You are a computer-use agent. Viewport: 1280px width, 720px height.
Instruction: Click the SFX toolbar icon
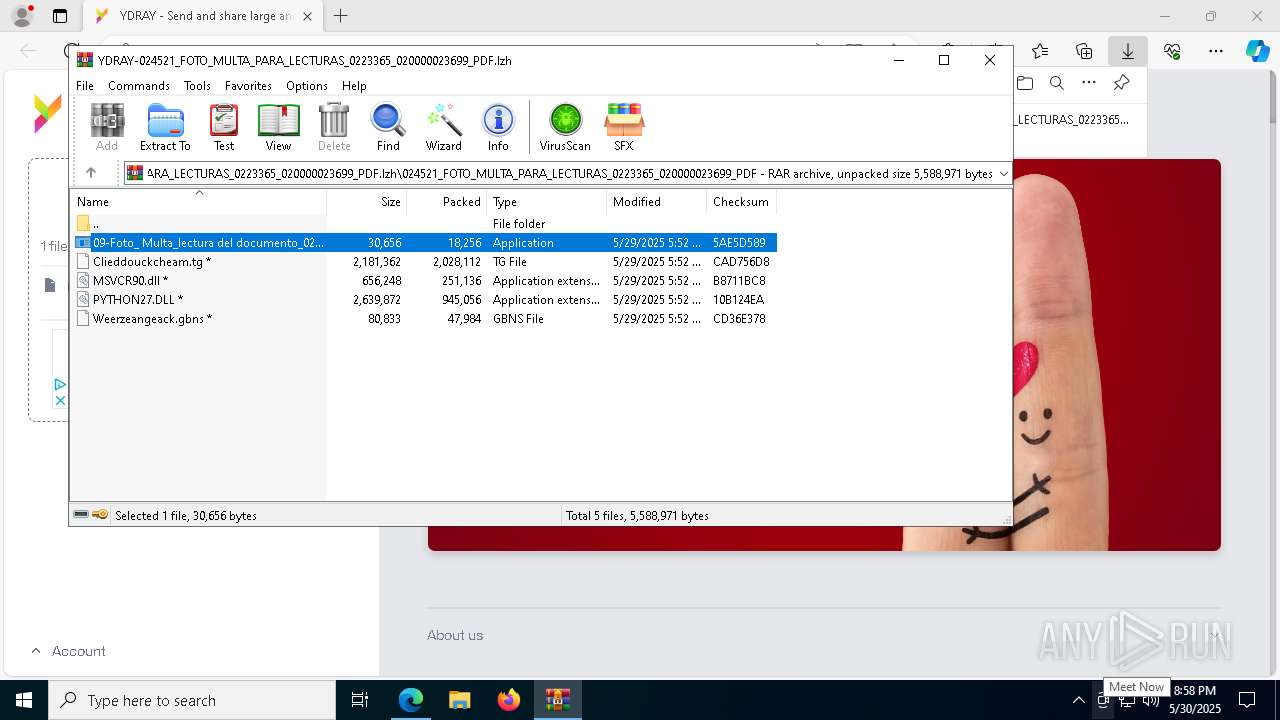624,127
